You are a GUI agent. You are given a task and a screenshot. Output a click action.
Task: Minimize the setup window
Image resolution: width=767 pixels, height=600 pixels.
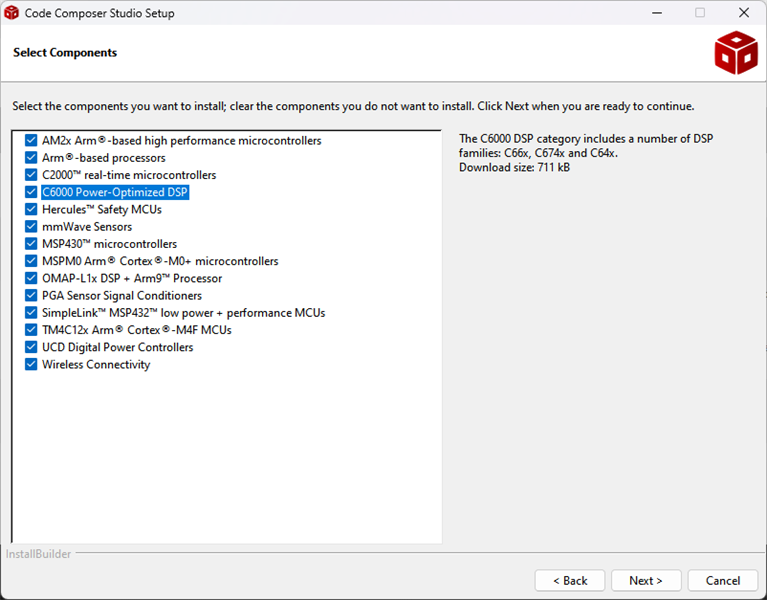tap(657, 13)
